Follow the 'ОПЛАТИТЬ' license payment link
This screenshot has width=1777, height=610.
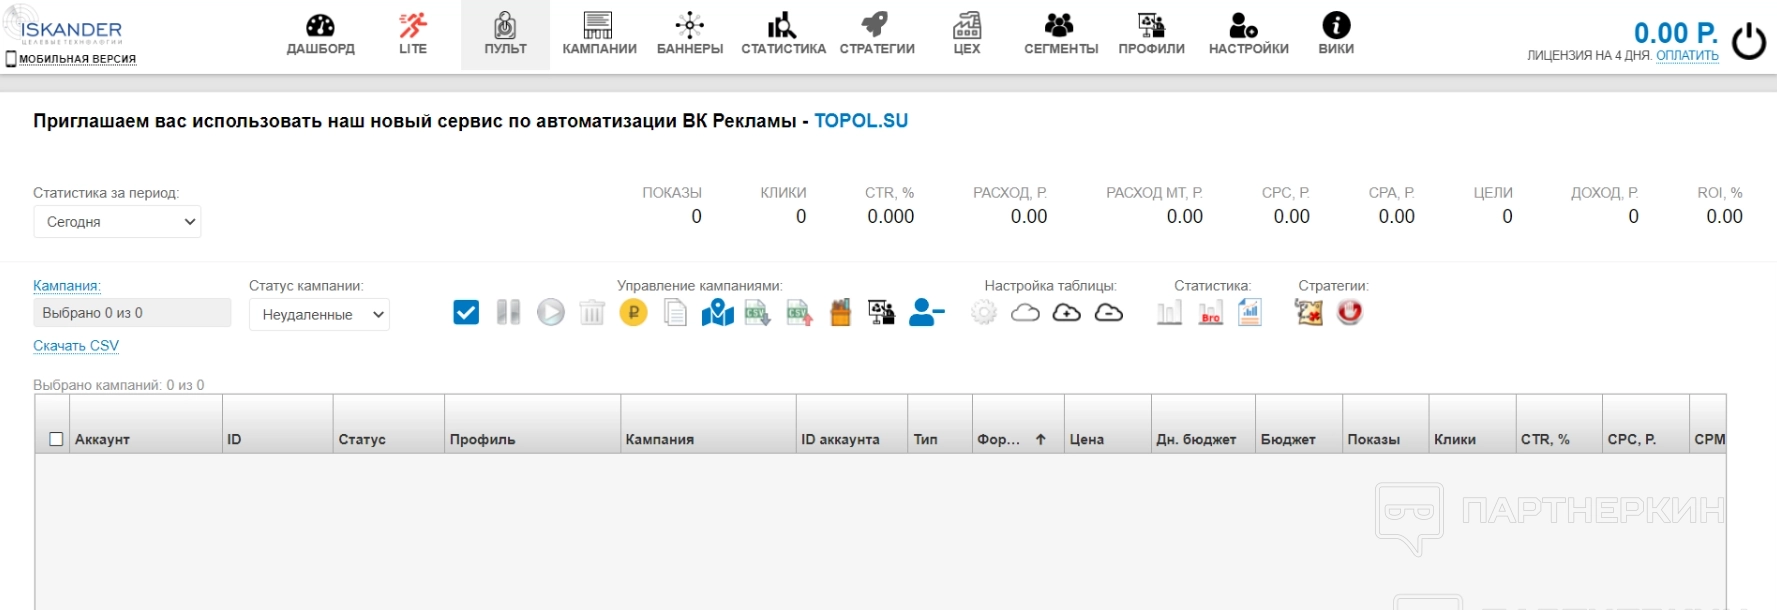click(x=1687, y=56)
